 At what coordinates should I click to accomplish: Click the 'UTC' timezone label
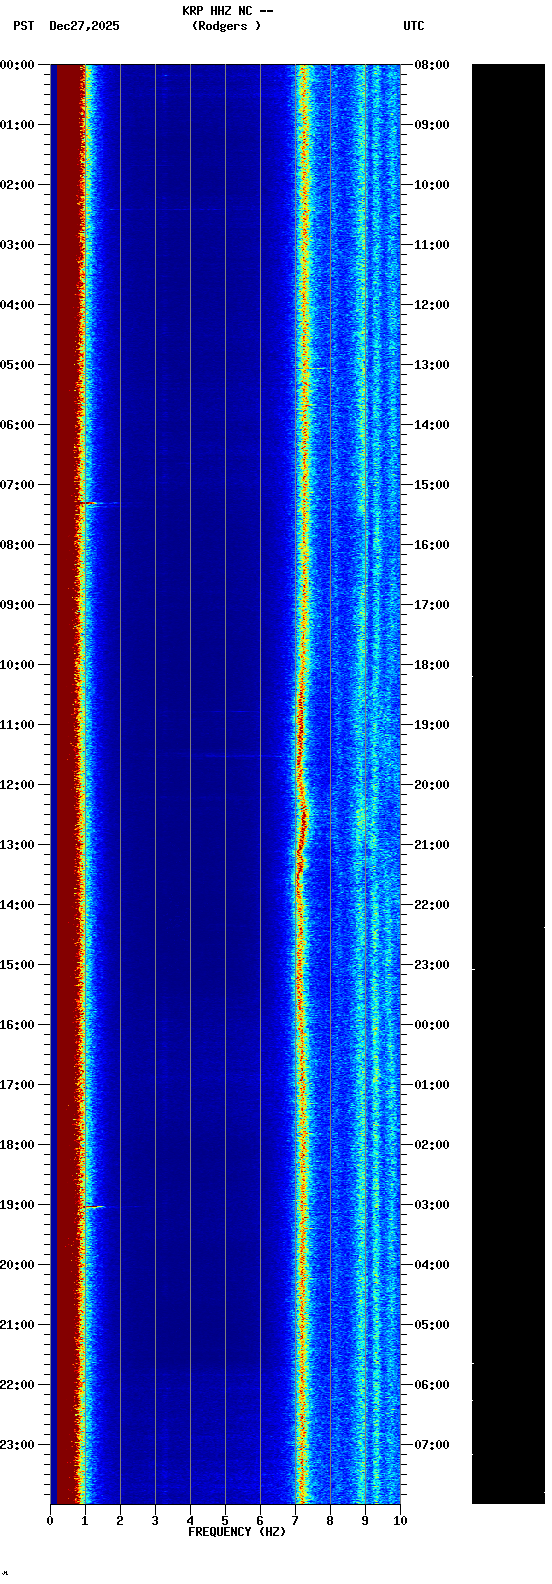pyautogui.click(x=414, y=26)
